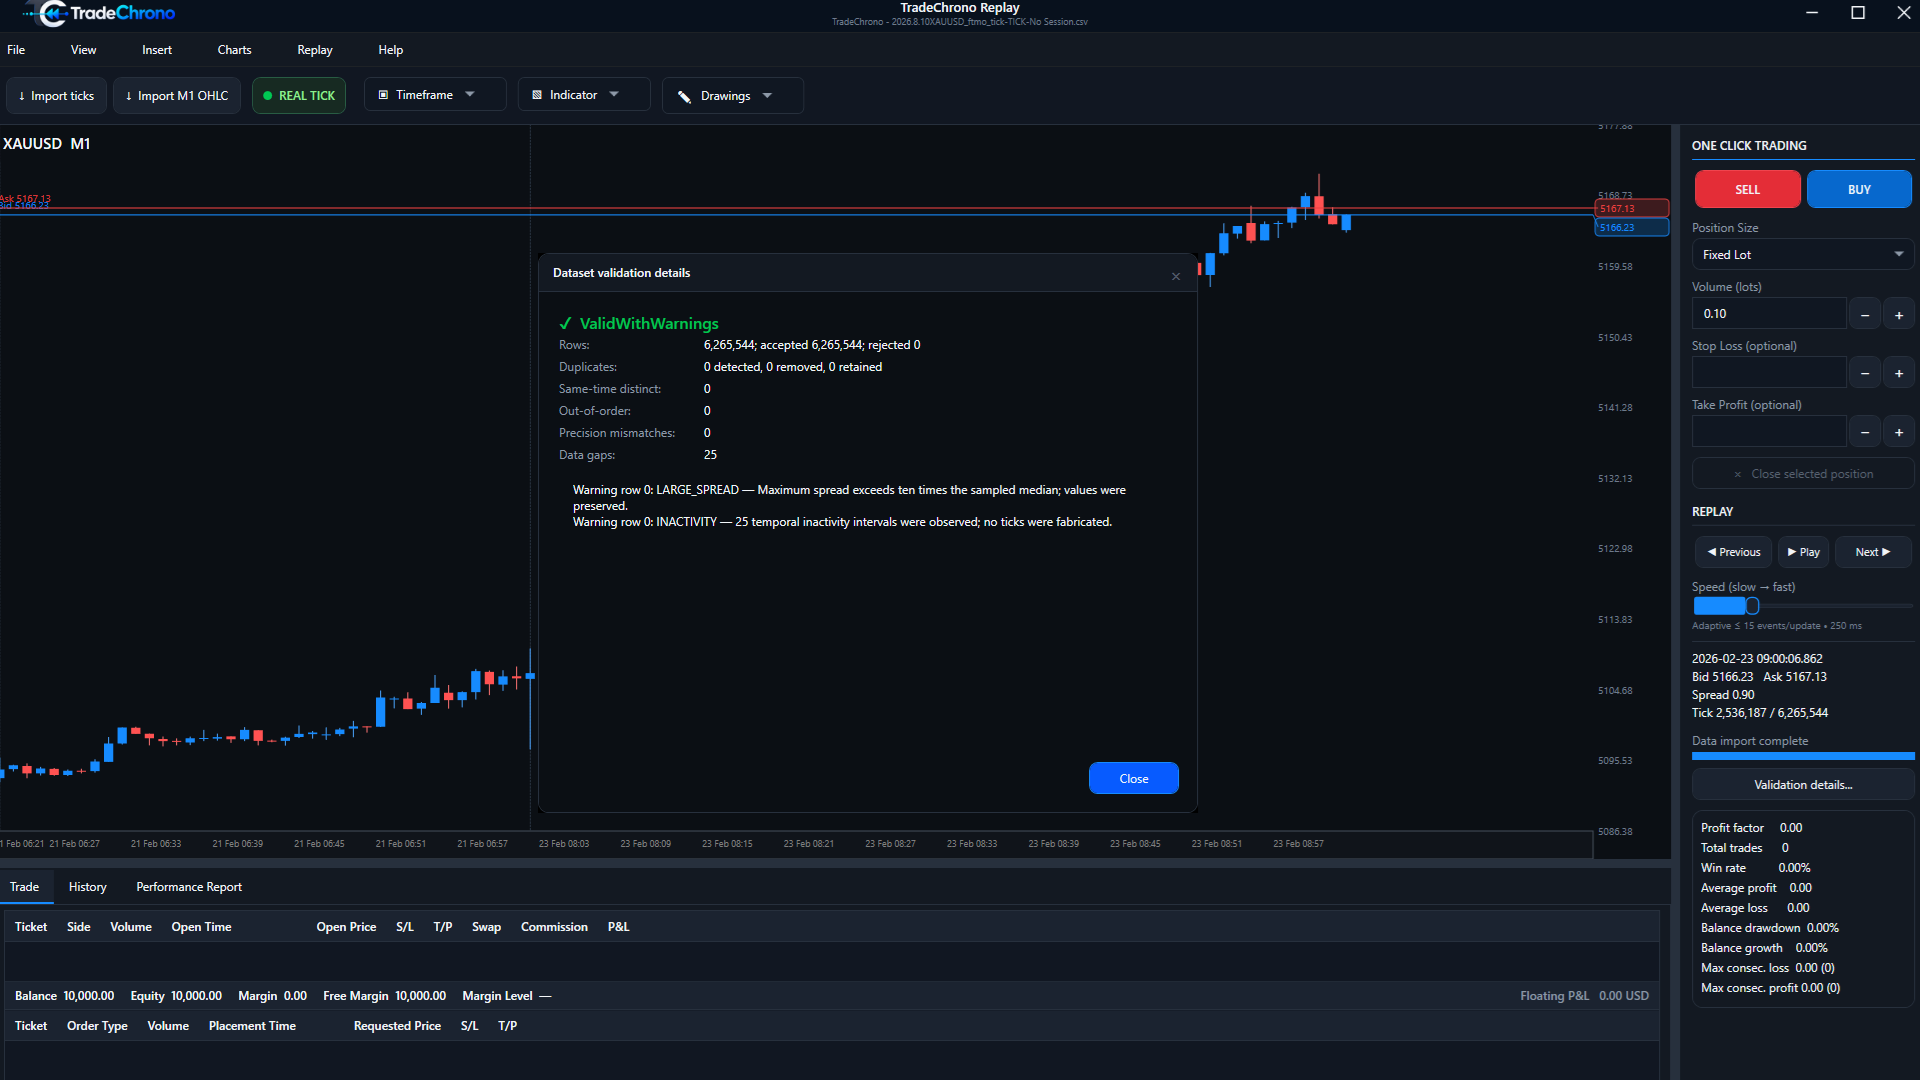This screenshot has width=1920, height=1080.
Task: Click the Volume lots input field
Action: pyautogui.click(x=1768, y=314)
